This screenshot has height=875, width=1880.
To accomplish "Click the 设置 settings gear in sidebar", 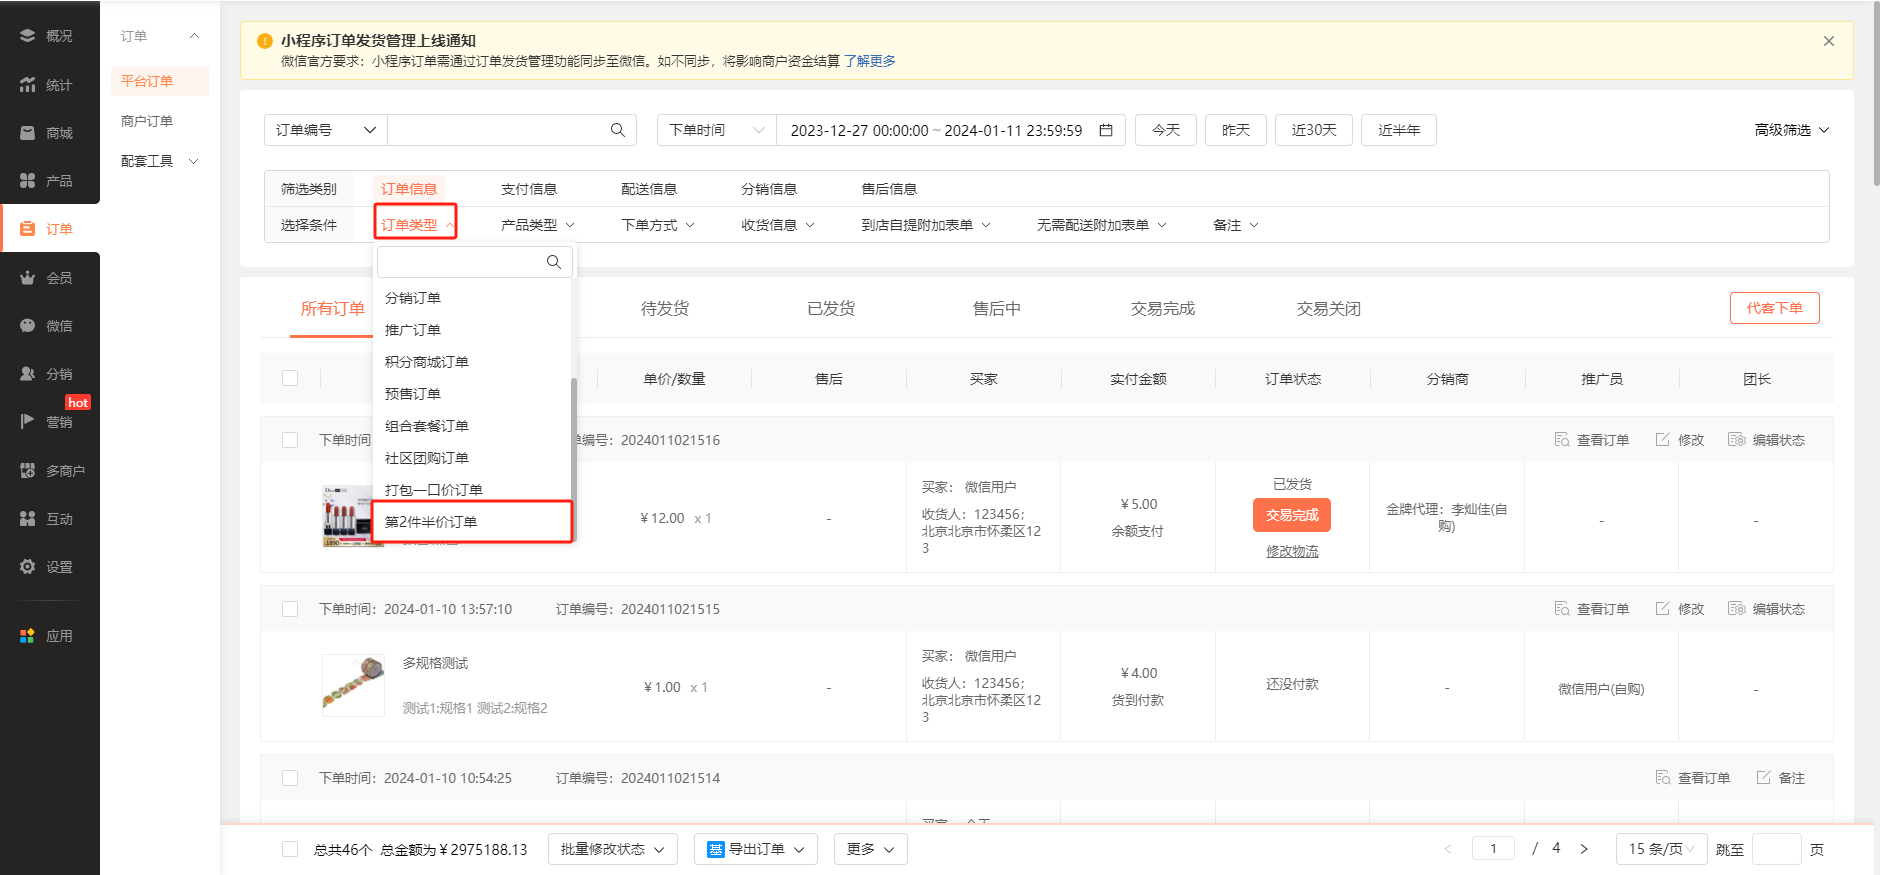I will 28,567.
